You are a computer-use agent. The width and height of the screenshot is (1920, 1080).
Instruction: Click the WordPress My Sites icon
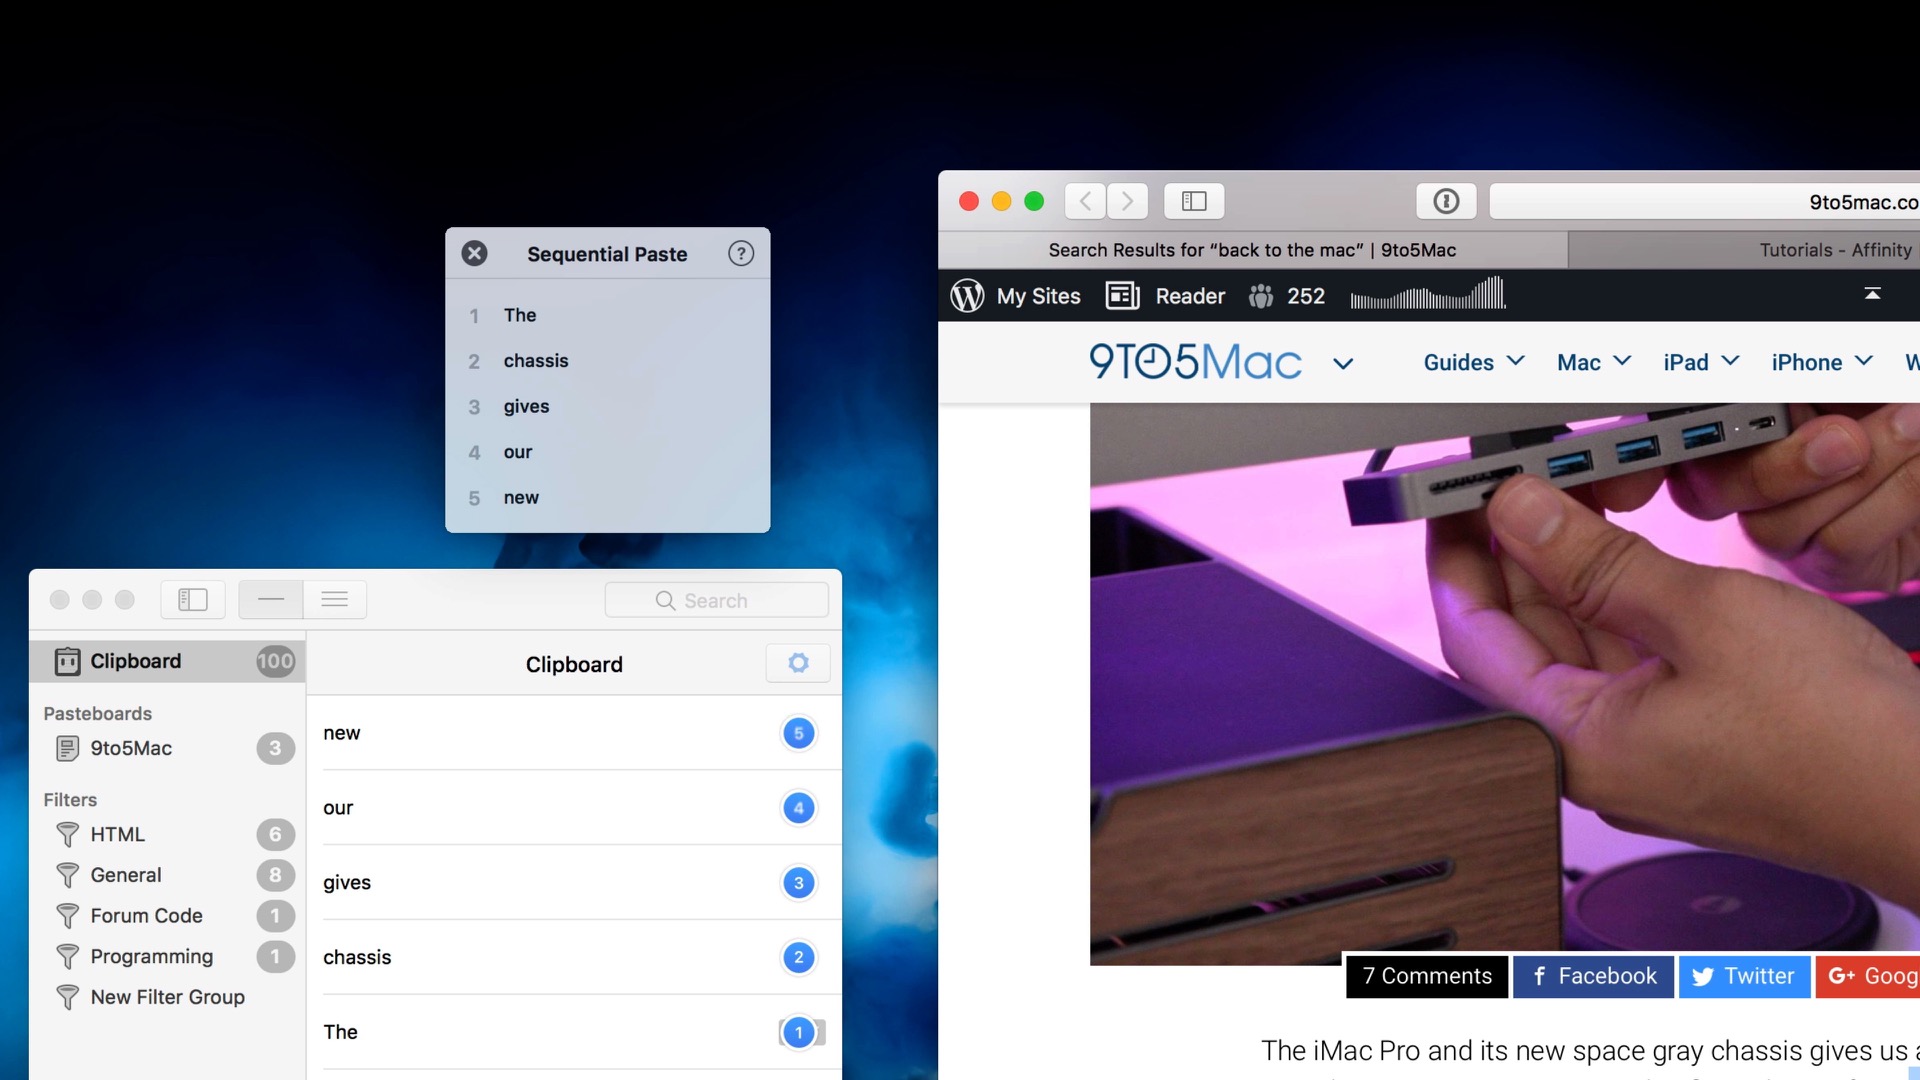pos(967,296)
